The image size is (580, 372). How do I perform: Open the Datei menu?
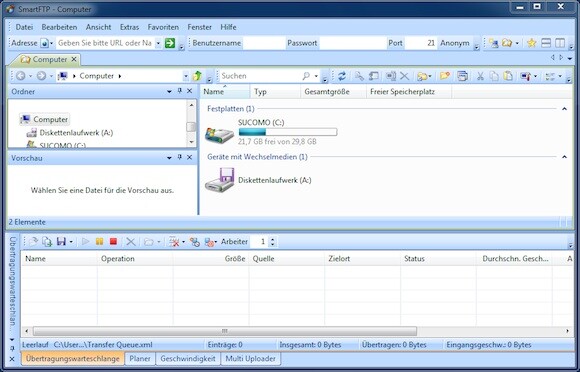(x=24, y=27)
